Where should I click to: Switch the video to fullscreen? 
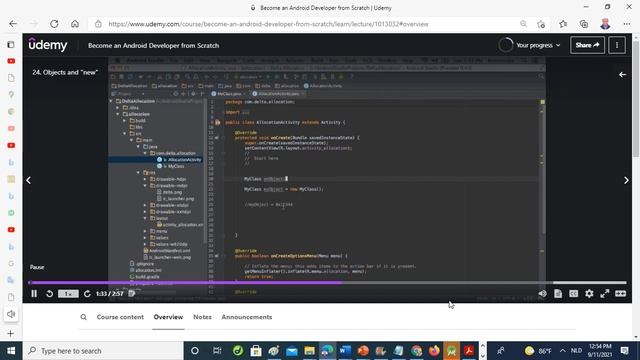(604, 293)
